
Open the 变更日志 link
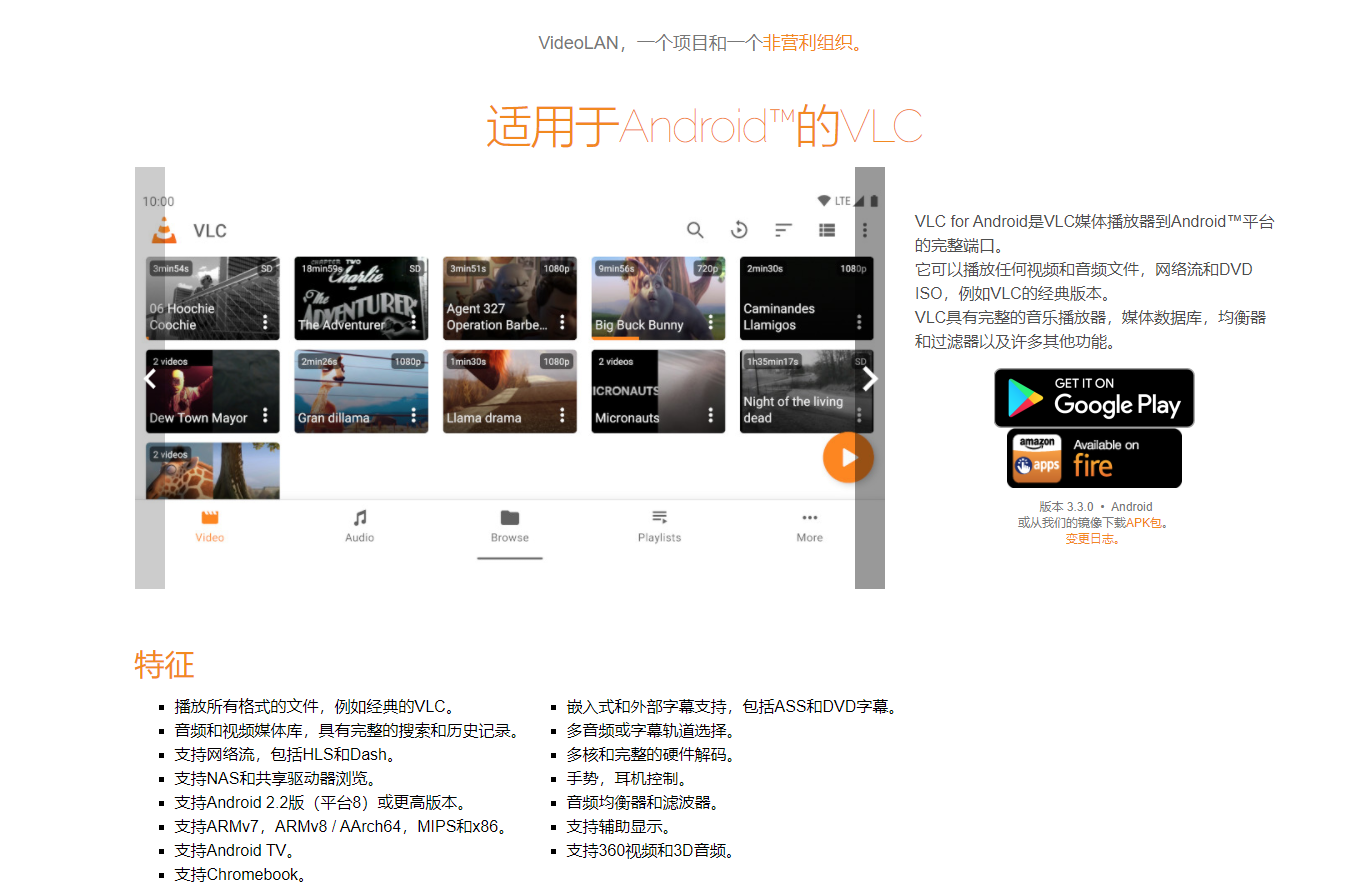click(1090, 538)
